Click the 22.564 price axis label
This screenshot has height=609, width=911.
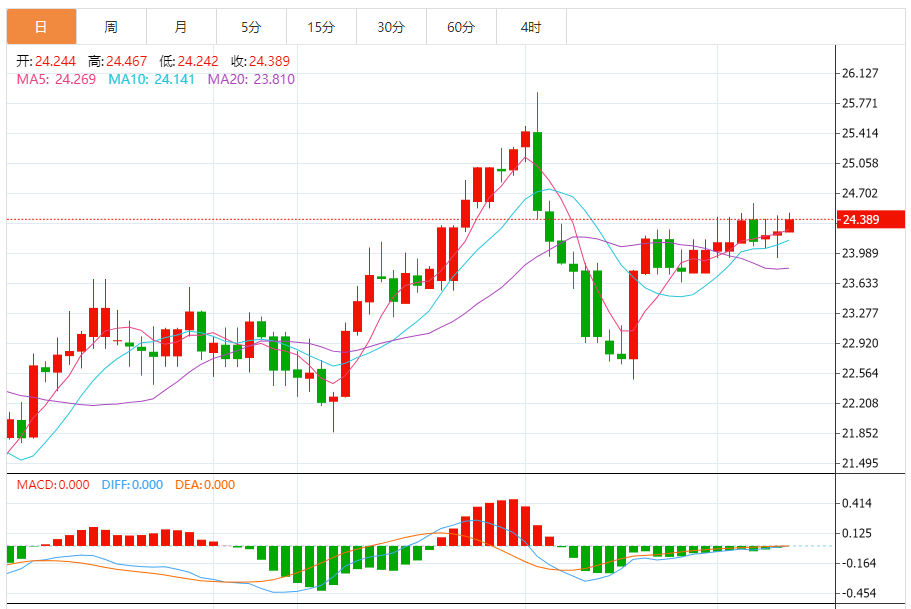tap(860, 373)
